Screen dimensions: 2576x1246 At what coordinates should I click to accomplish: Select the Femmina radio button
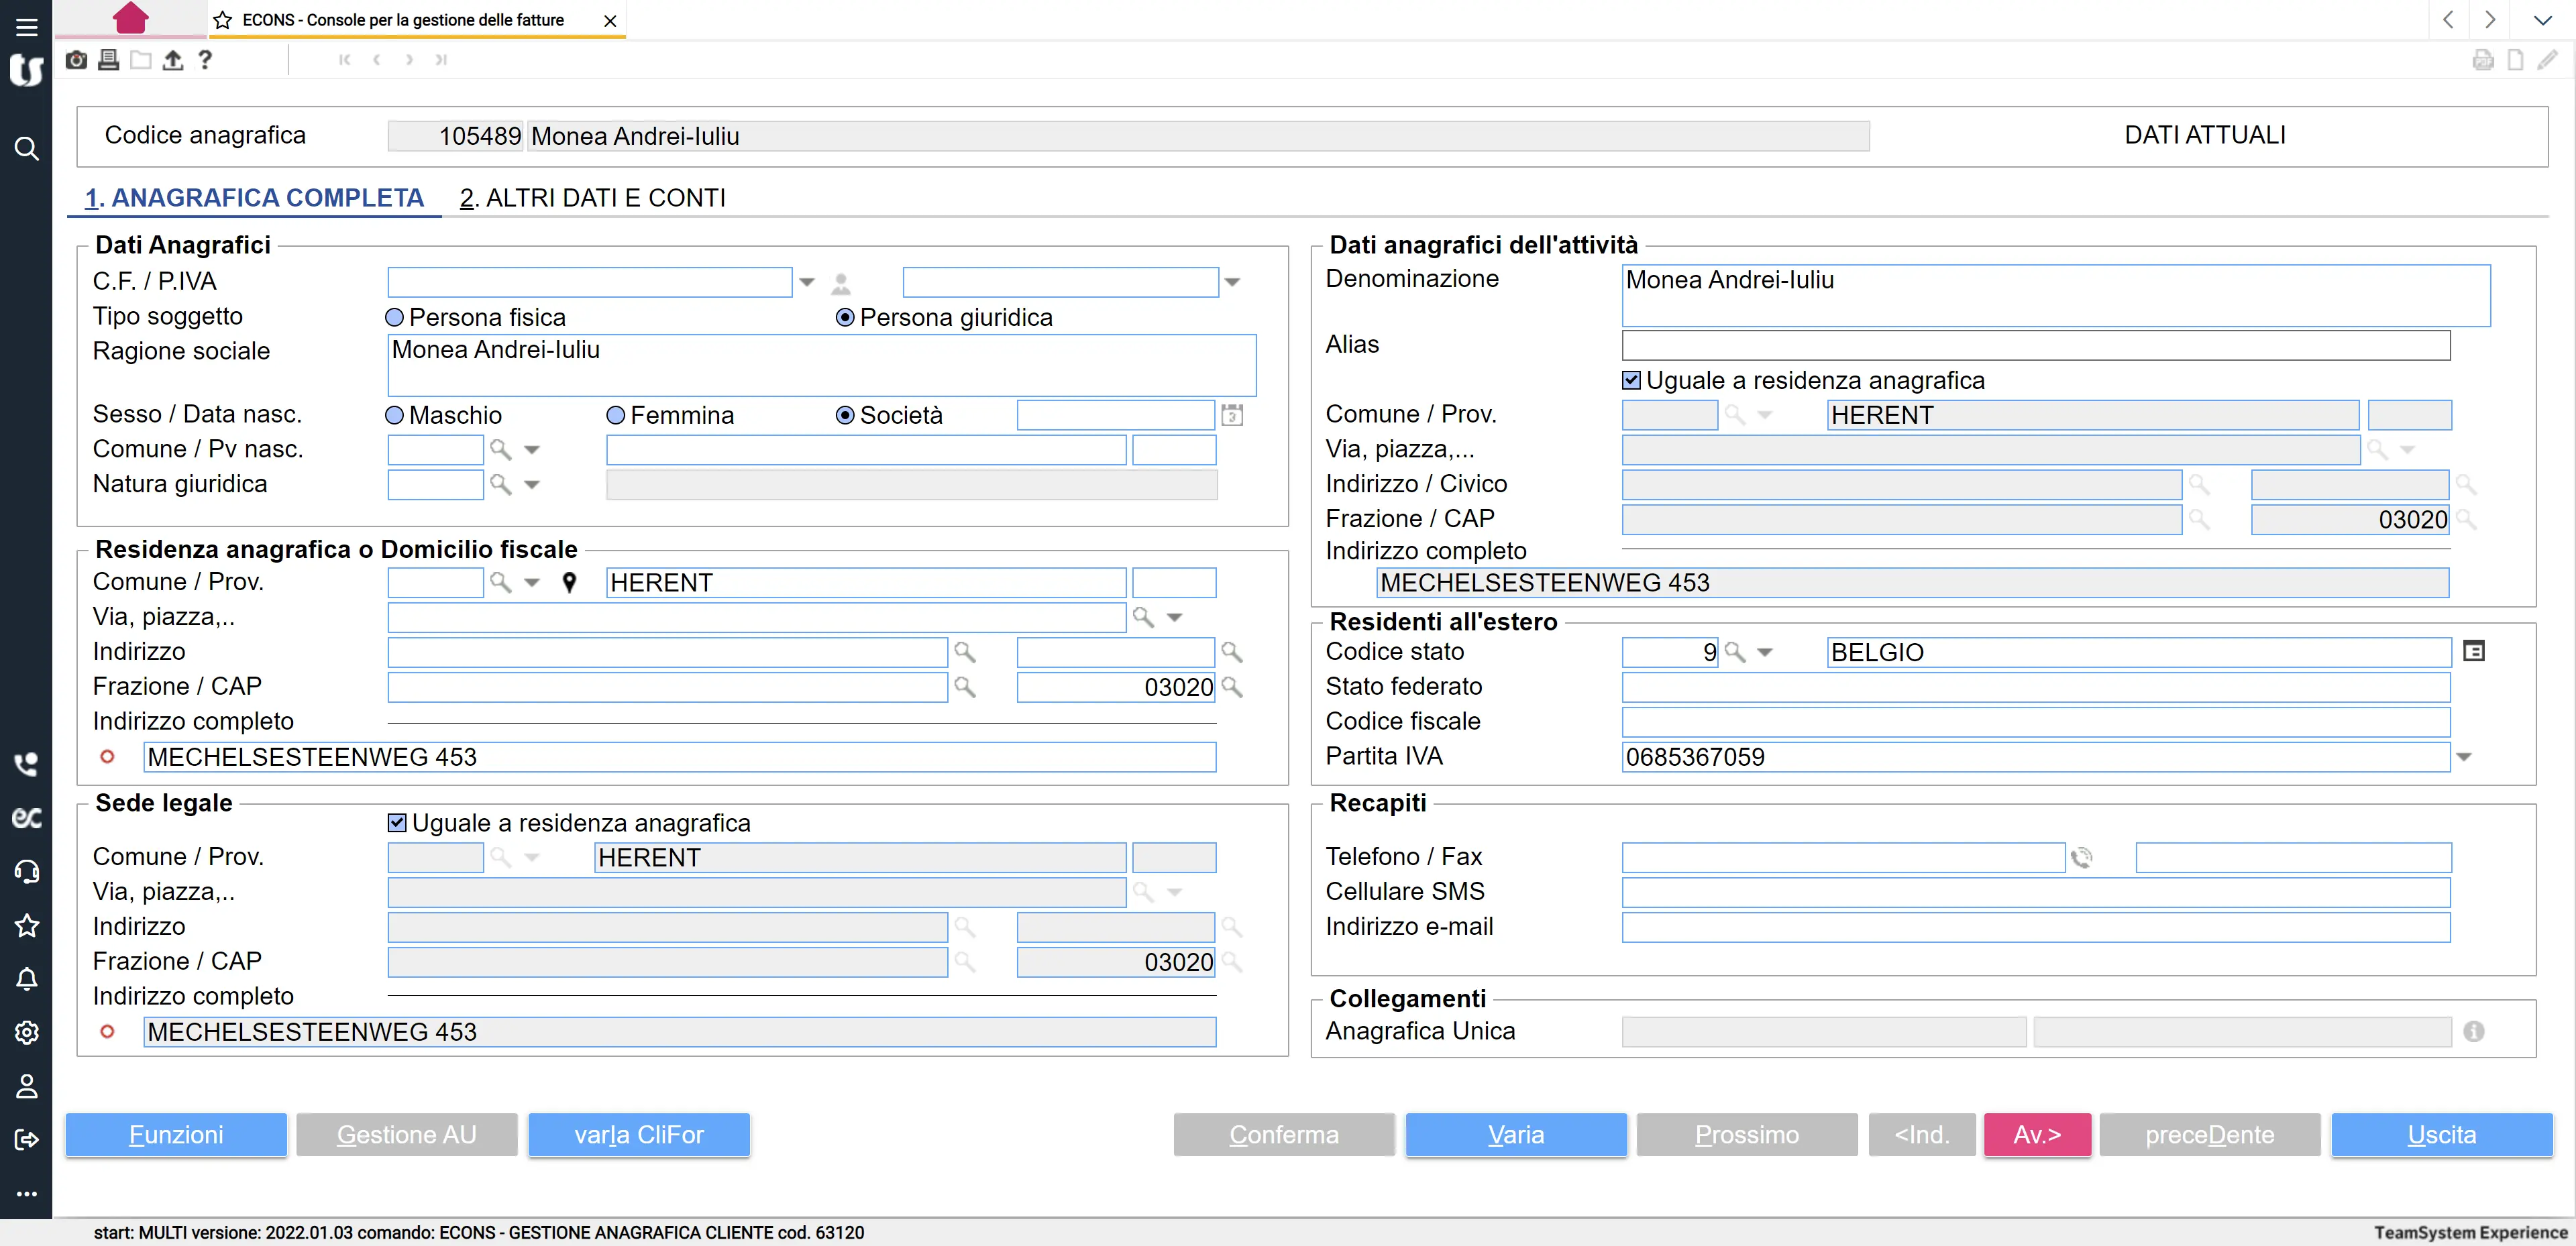[x=616, y=415]
